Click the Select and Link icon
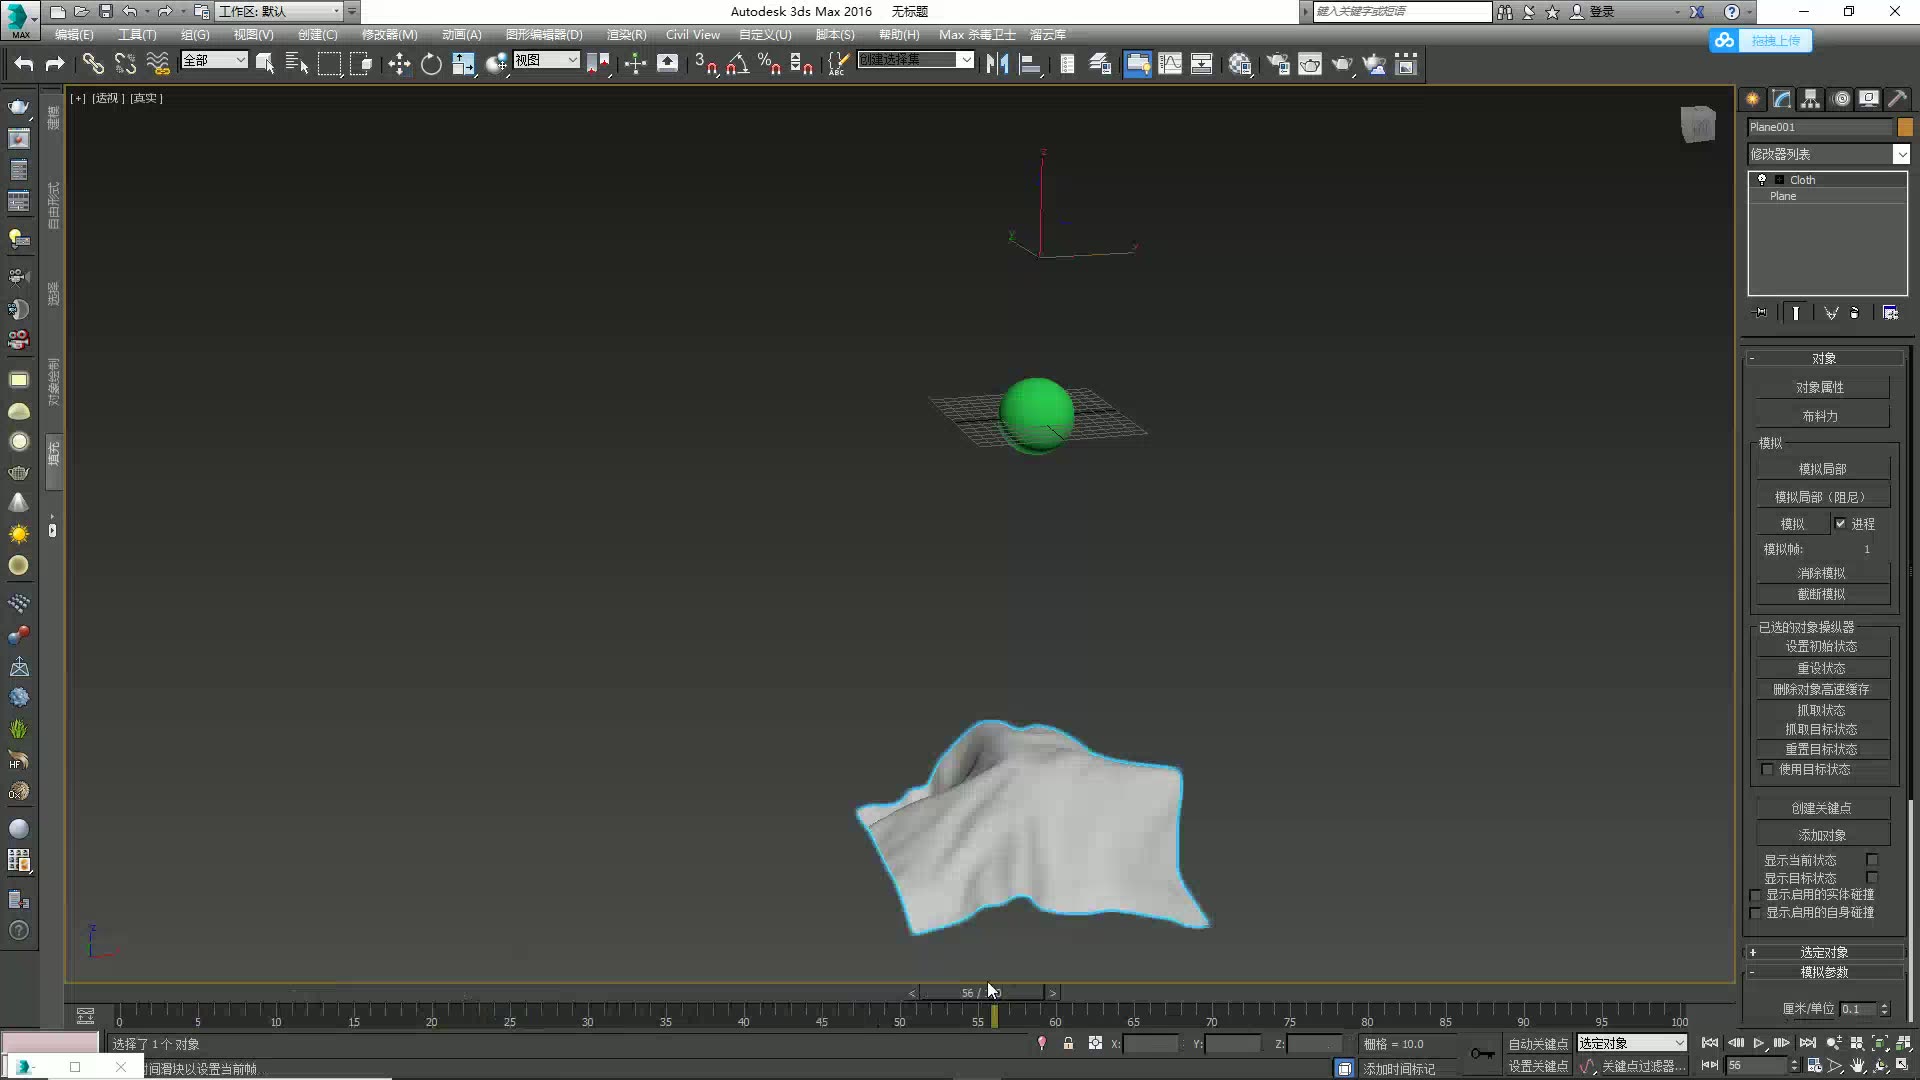Image resolution: width=1920 pixels, height=1080 pixels. click(93, 65)
